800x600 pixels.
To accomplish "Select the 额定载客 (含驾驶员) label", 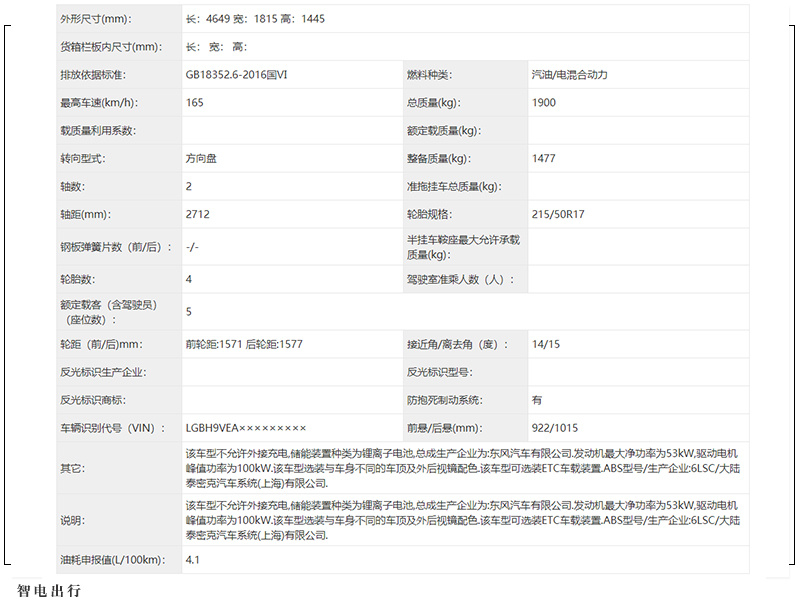I will (x=109, y=312).
